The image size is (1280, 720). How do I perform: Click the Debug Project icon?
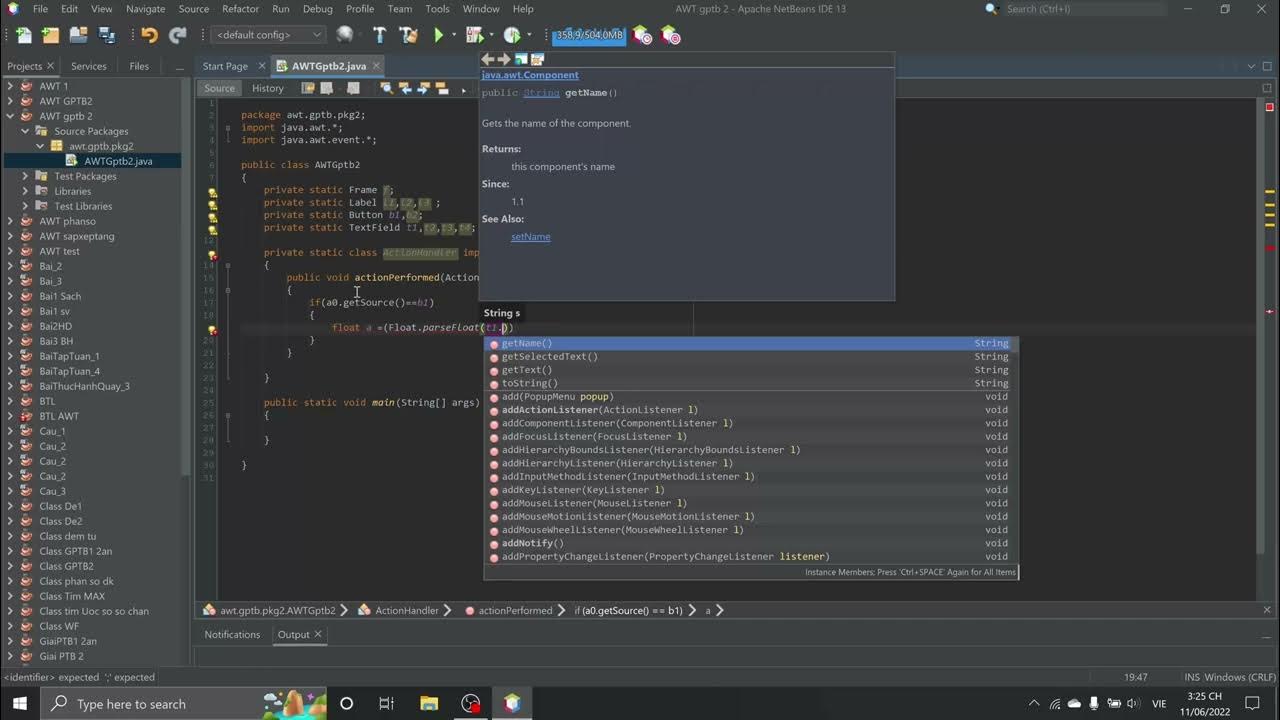tap(475, 35)
